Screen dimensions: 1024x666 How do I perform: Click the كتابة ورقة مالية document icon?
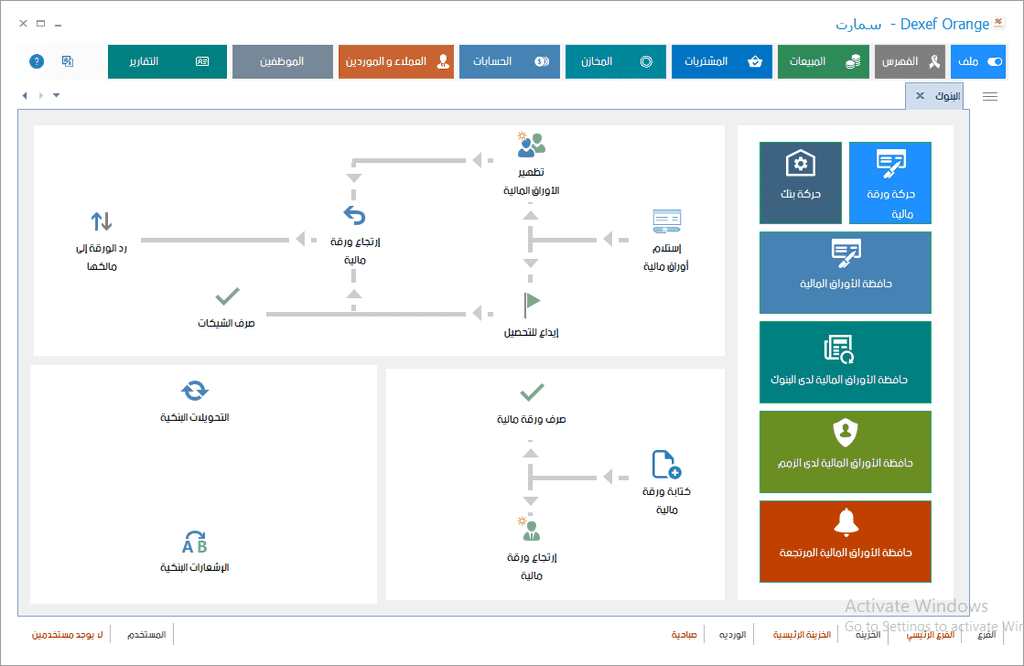[x=666, y=464]
